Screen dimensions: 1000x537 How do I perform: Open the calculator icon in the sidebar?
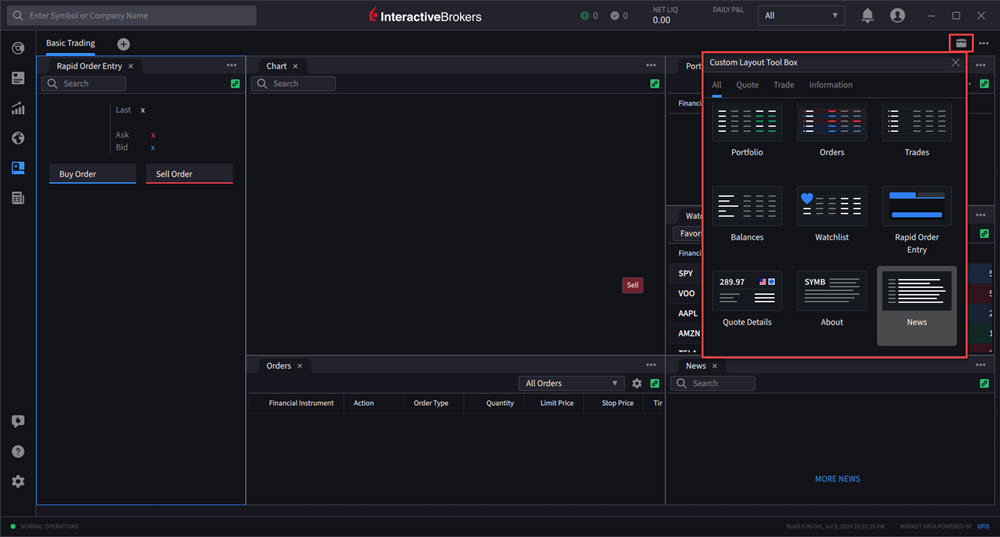coord(18,198)
